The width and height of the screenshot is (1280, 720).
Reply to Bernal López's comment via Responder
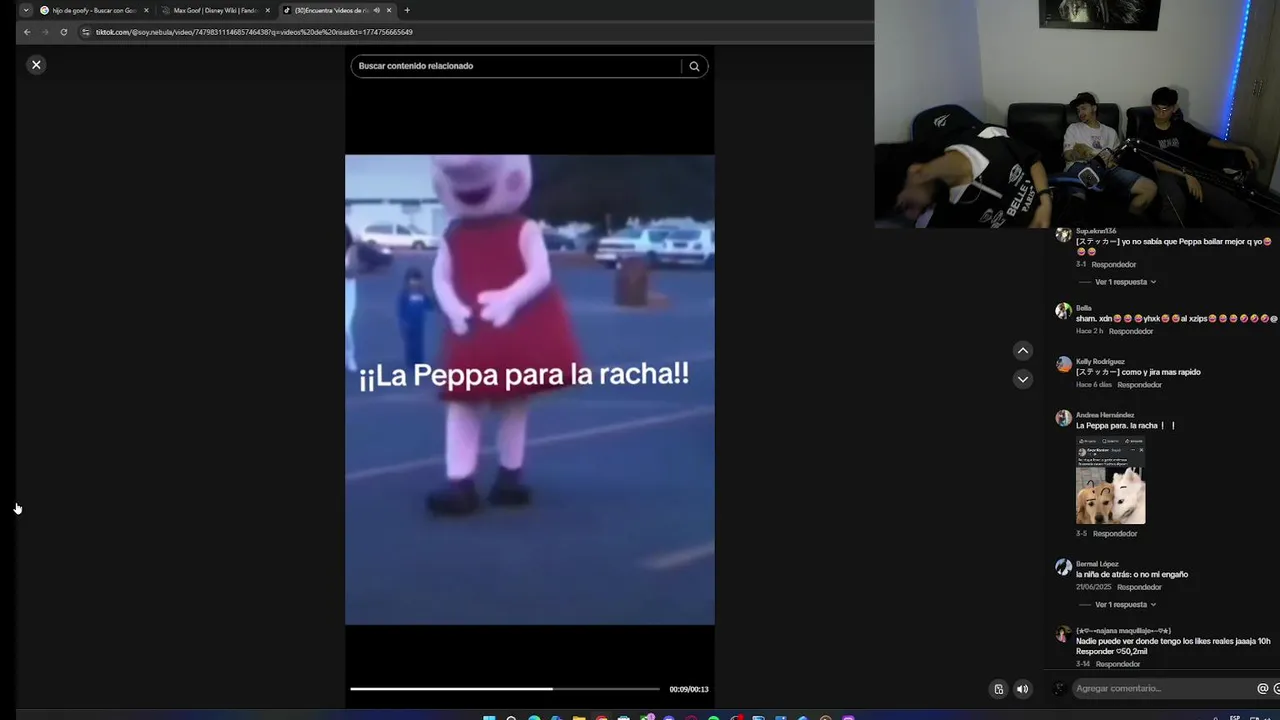(x=1139, y=587)
